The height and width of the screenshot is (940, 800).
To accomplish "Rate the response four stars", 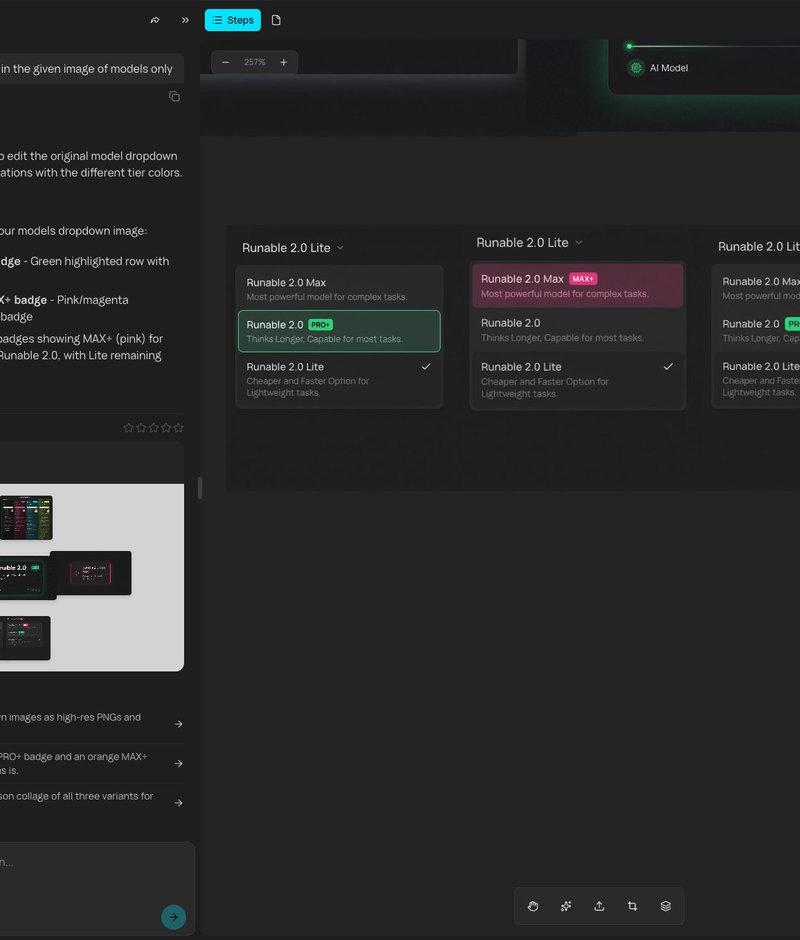I will pos(166,427).
